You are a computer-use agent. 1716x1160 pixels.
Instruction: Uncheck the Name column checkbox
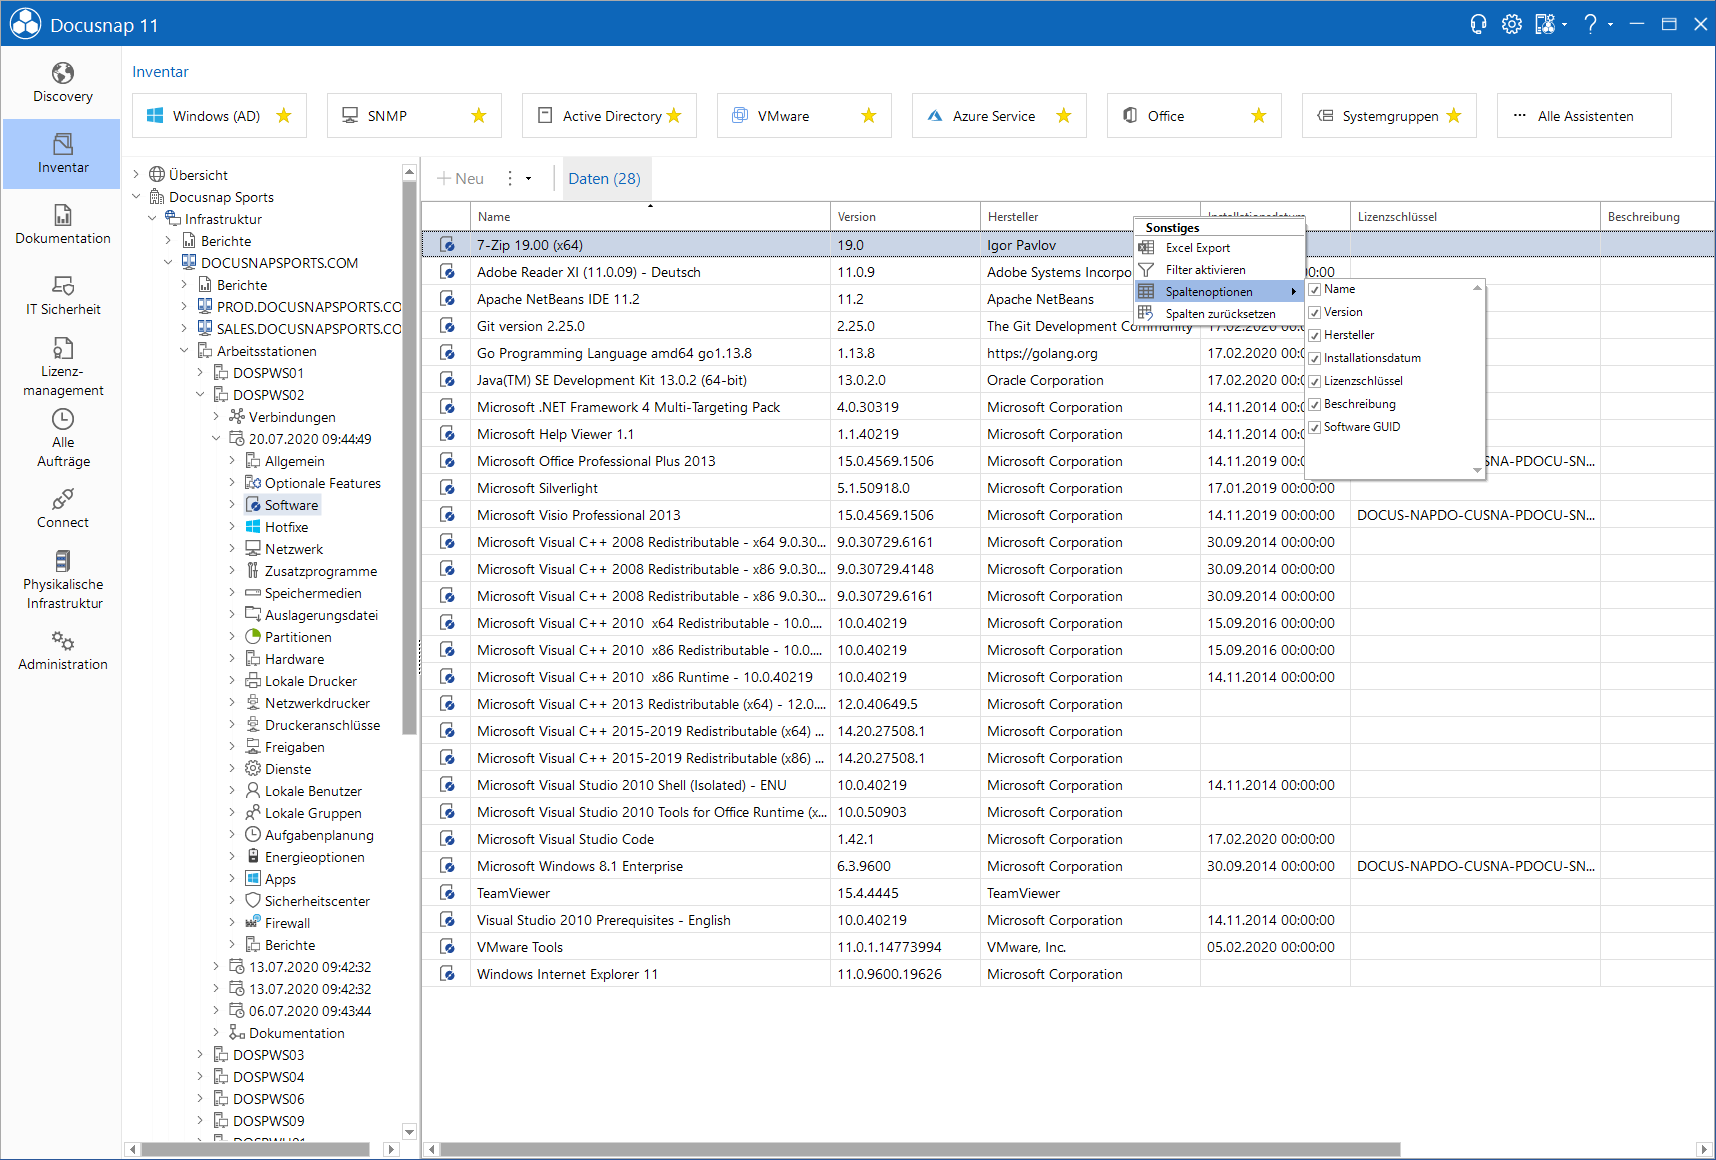click(1315, 290)
